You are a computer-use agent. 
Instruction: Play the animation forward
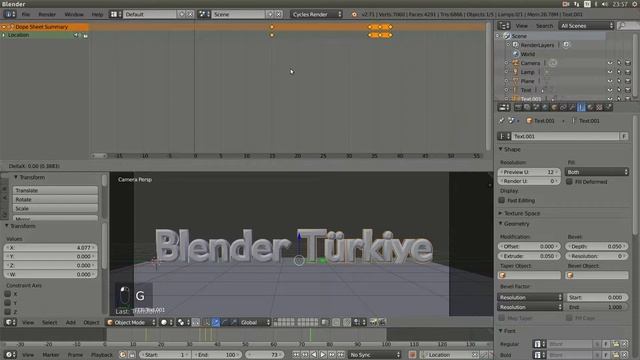(323, 355)
